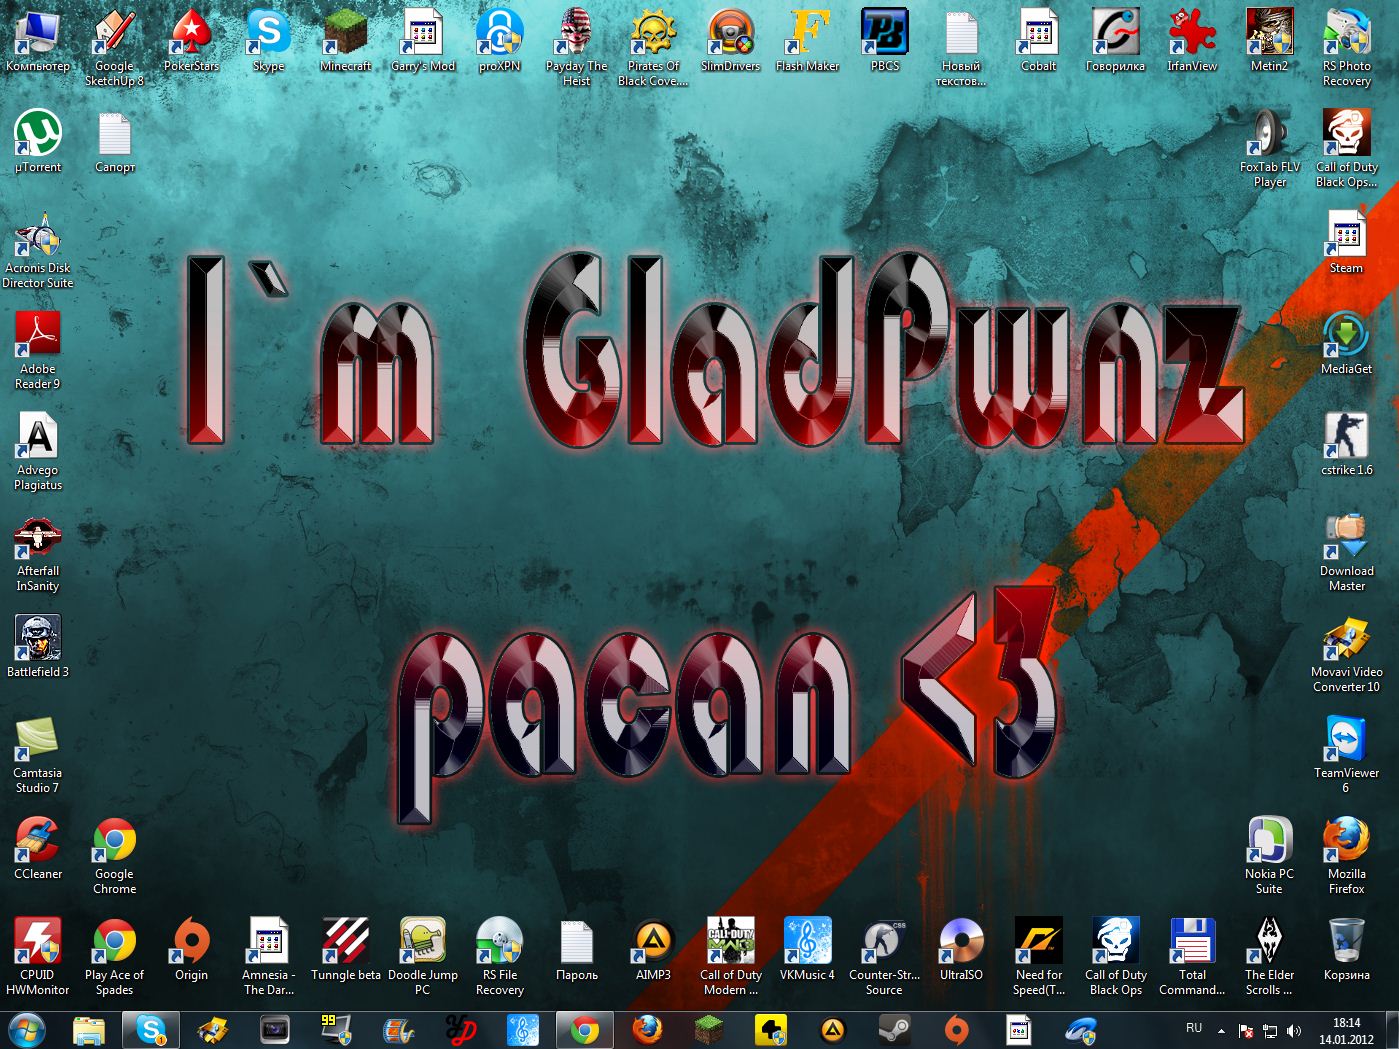Open Google Chrome from the taskbar
Viewport: 1399px width, 1049px height.
tap(585, 1029)
